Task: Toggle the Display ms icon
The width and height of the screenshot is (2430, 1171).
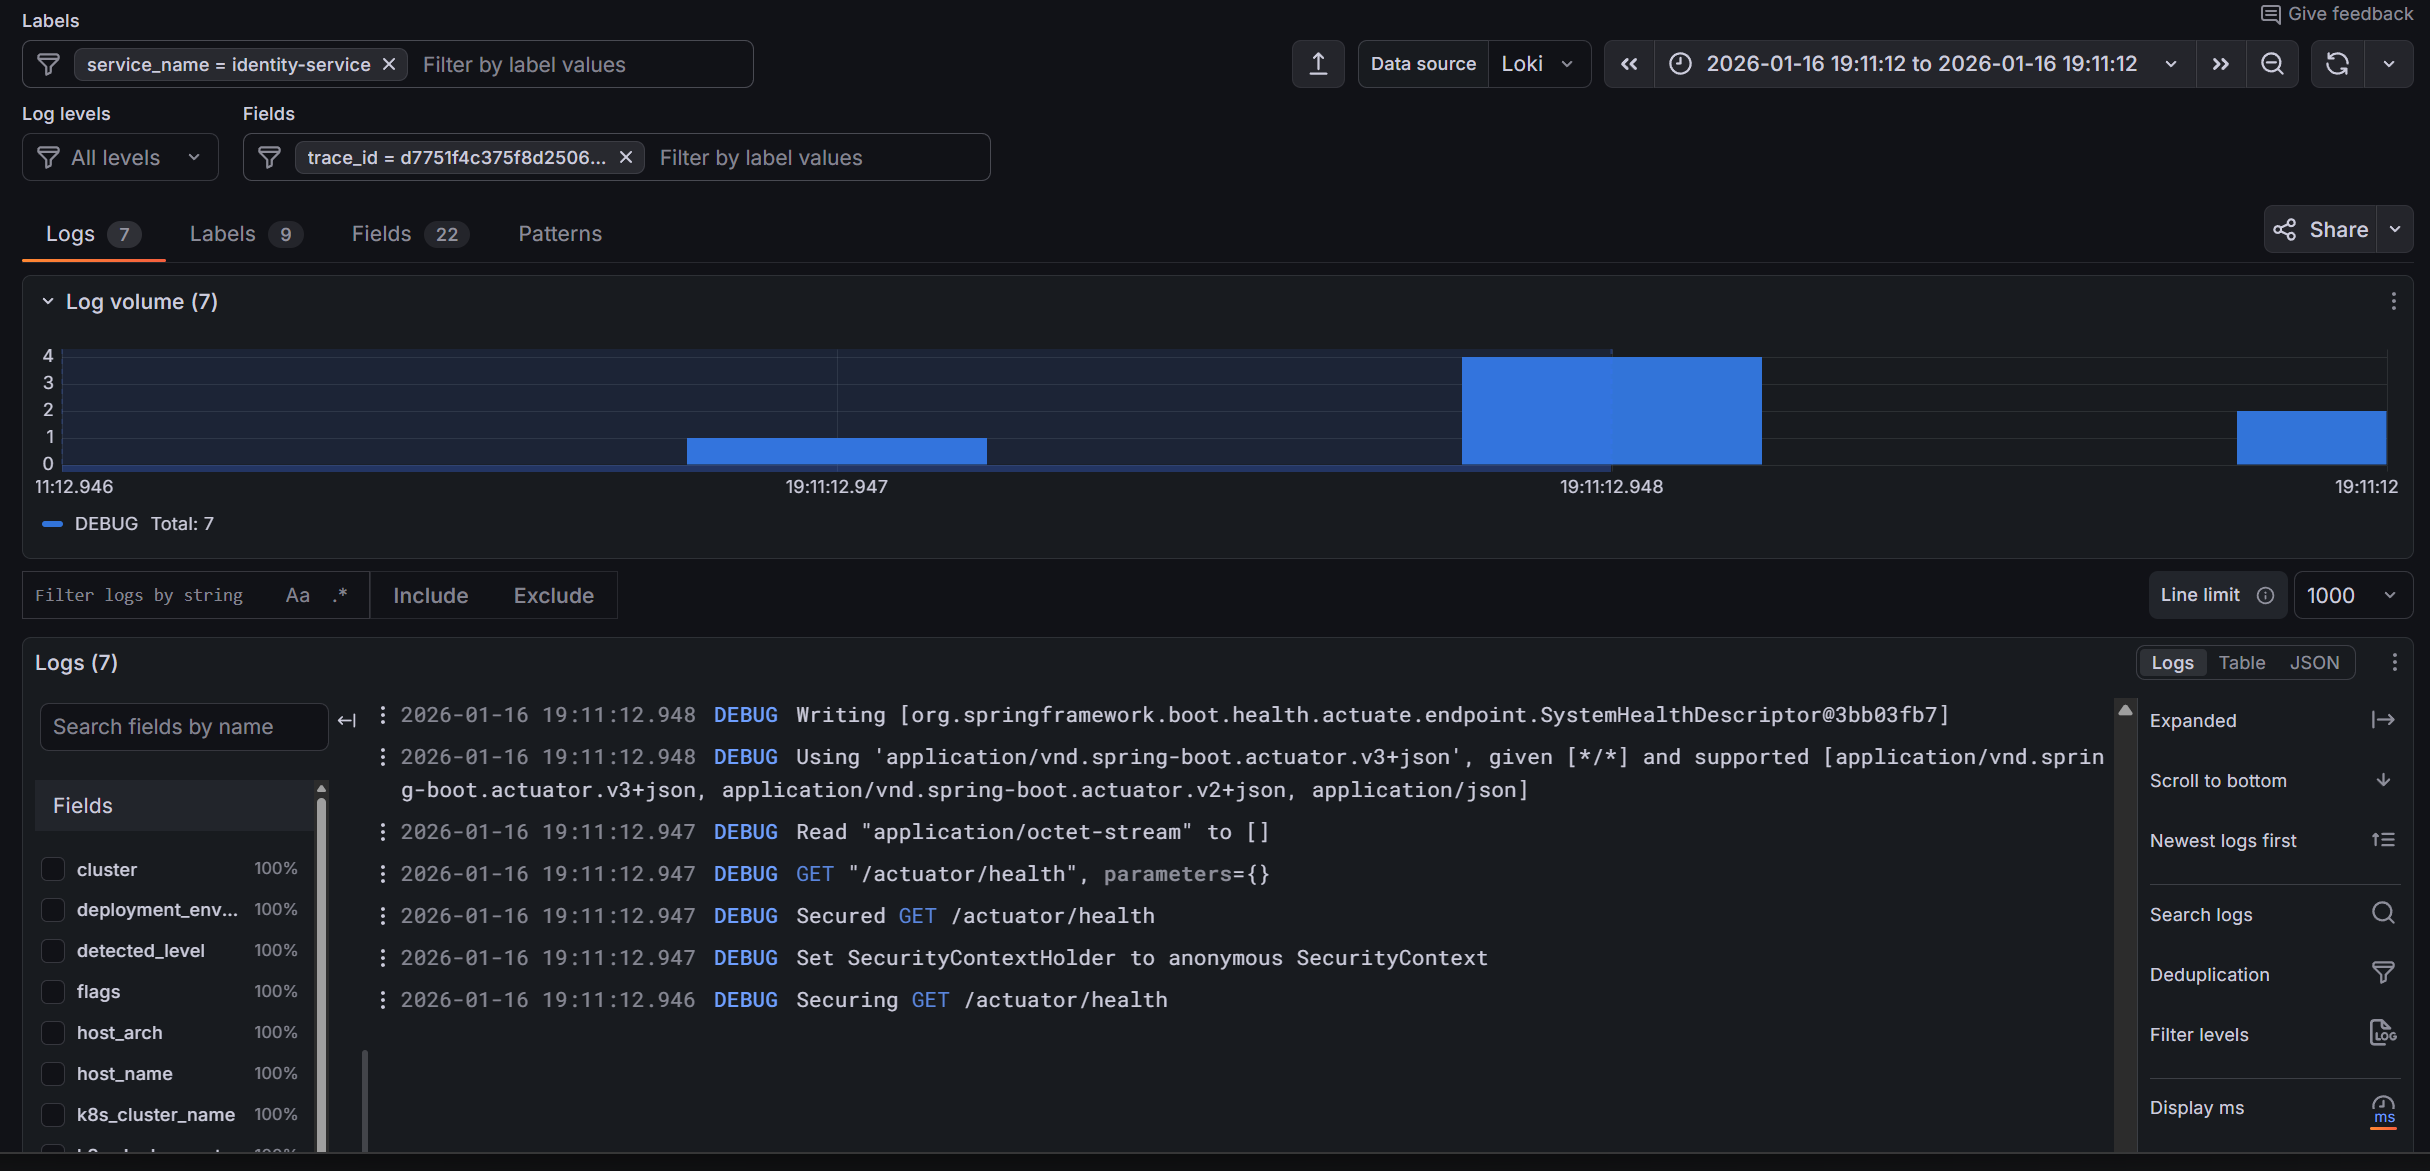Action: pos(2383,1108)
